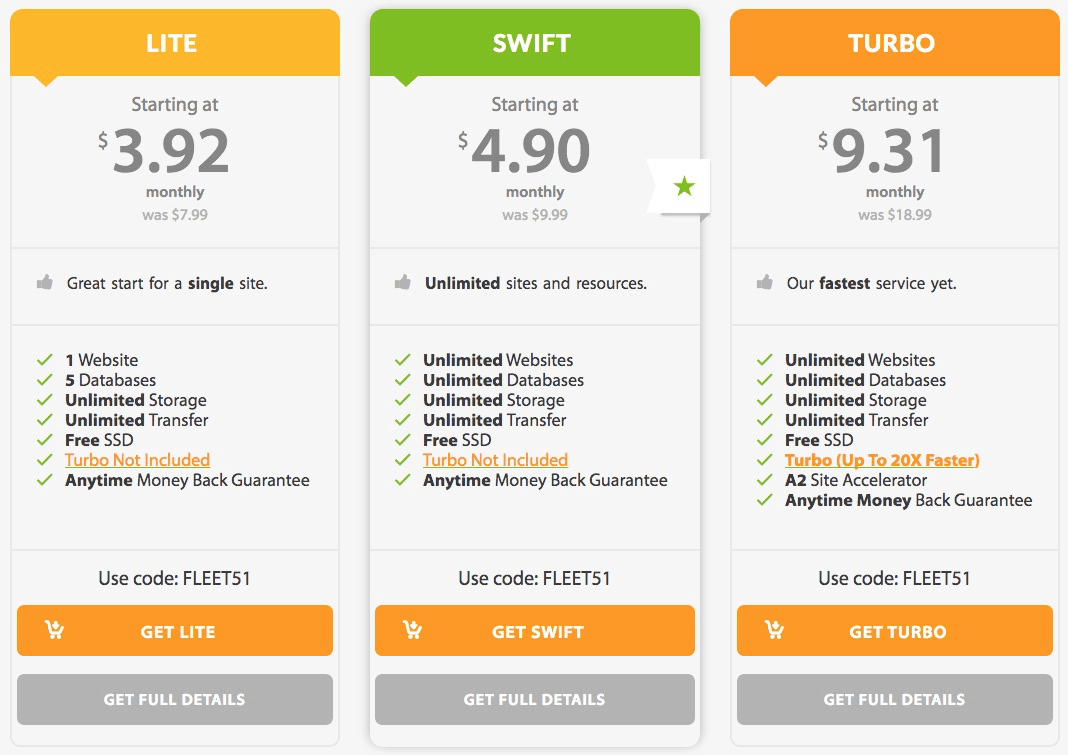
Task: Follow the Lite plan "Turbo Not Included" link
Action: pyautogui.click(x=137, y=460)
